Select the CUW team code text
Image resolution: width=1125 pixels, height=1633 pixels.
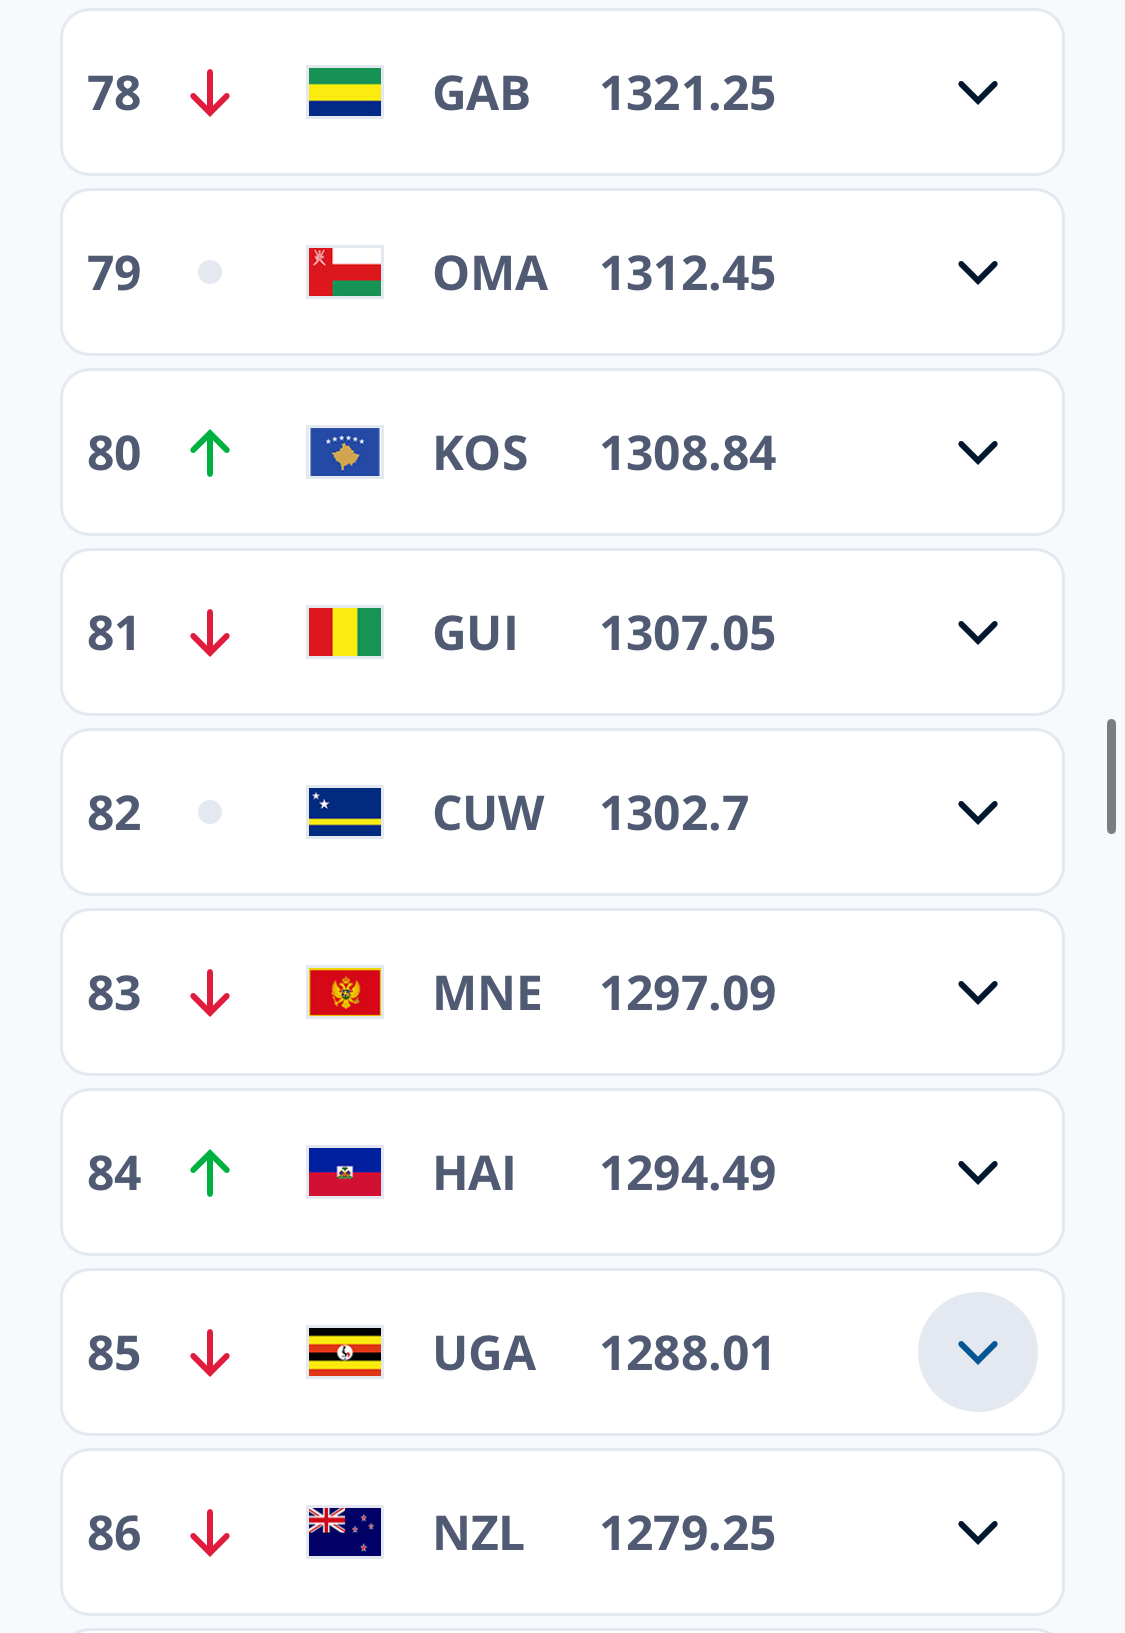click(488, 813)
